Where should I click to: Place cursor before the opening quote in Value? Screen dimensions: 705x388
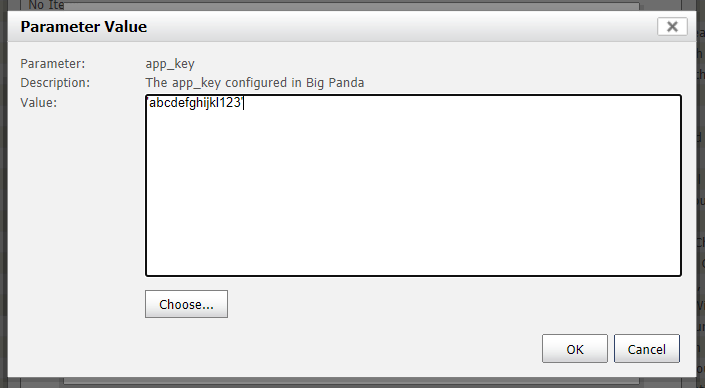coord(147,103)
